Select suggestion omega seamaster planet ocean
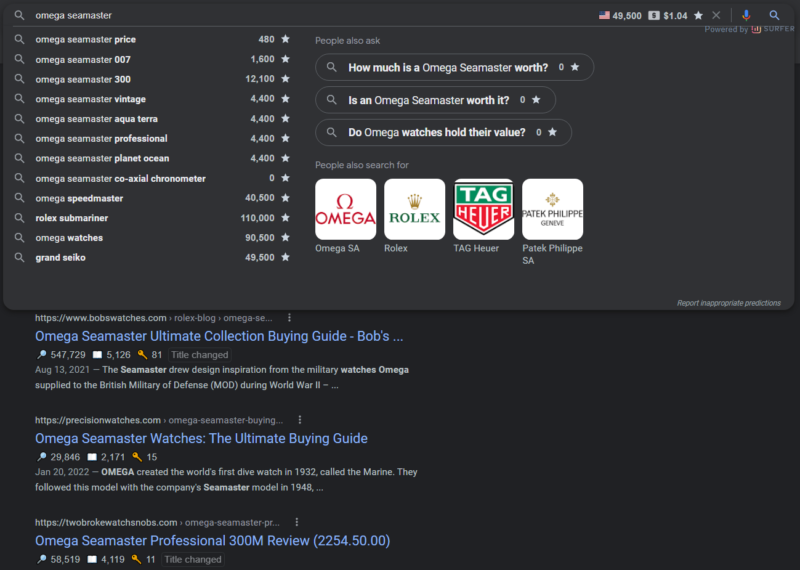This screenshot has width=800, height=570. pos(102,159)
